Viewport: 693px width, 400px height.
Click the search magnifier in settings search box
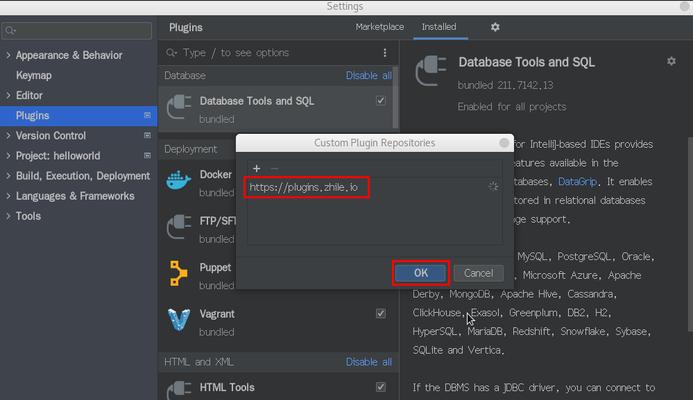[11, 30]
